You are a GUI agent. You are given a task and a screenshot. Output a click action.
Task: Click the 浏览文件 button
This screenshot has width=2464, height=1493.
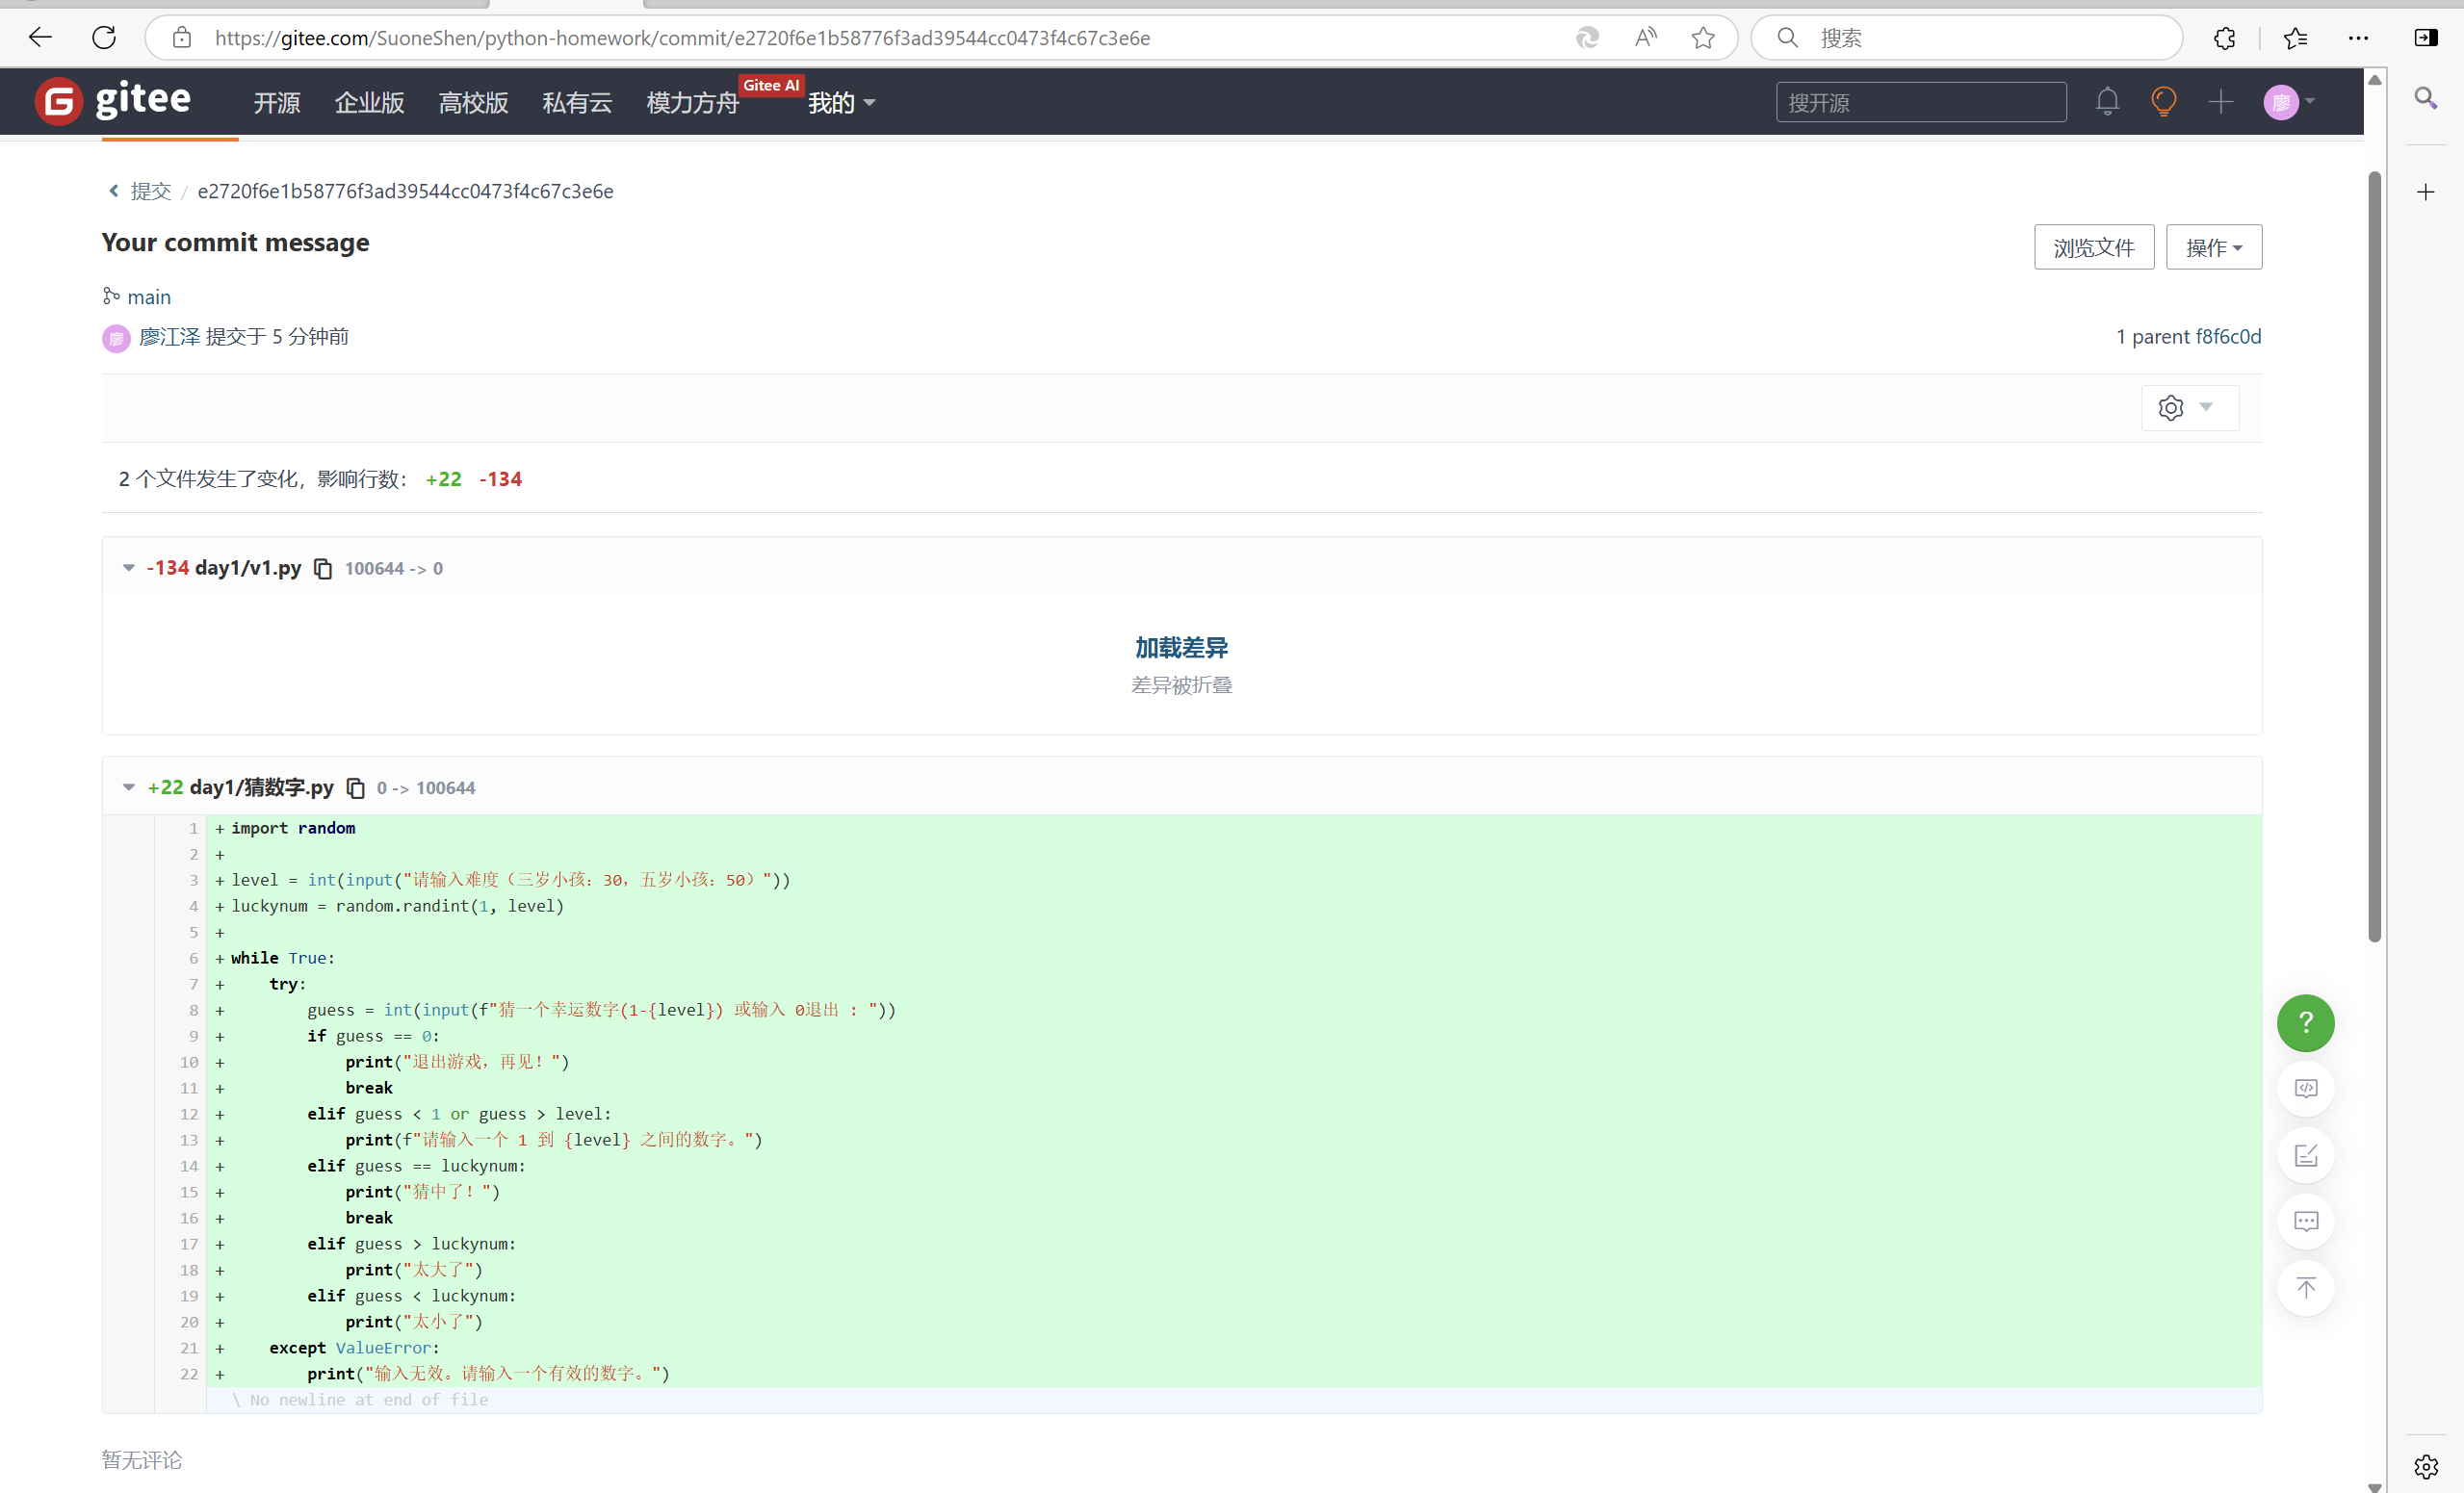point(2093,247)
